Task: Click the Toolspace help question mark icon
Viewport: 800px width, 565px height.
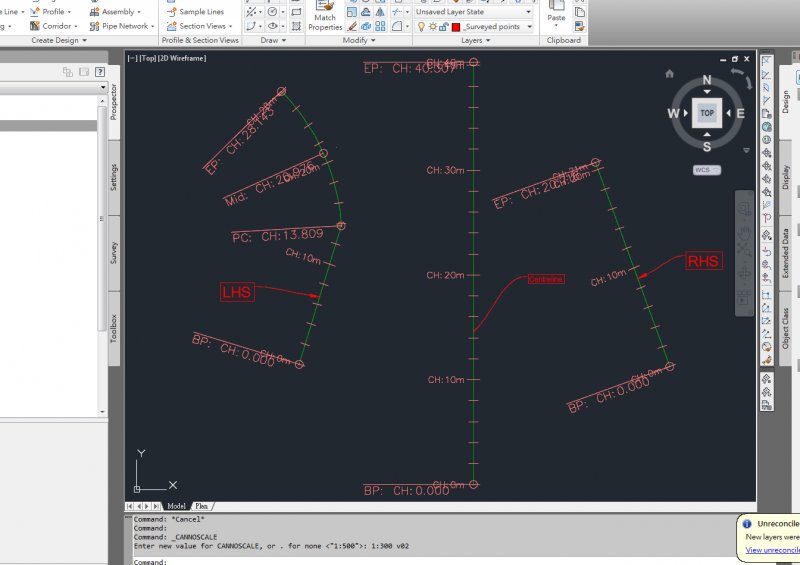Action: (x=98, y=72)
